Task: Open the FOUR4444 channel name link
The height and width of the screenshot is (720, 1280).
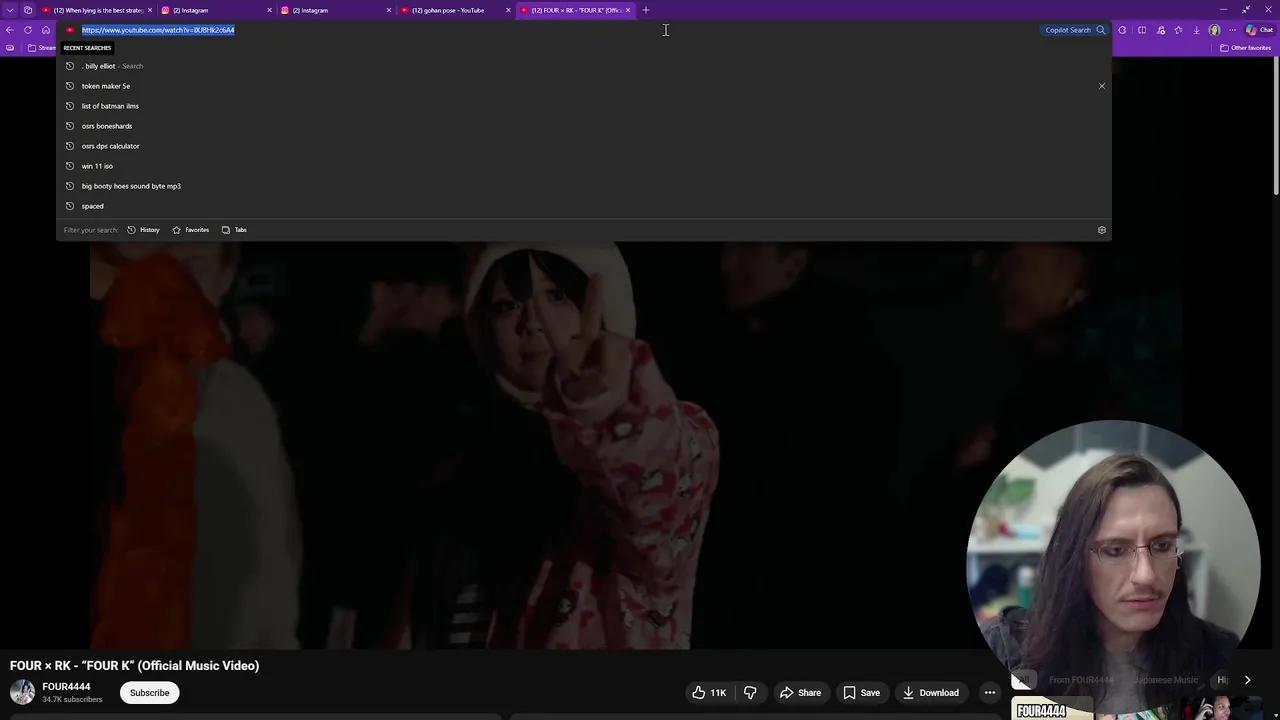Action: (x=66, y=687)
